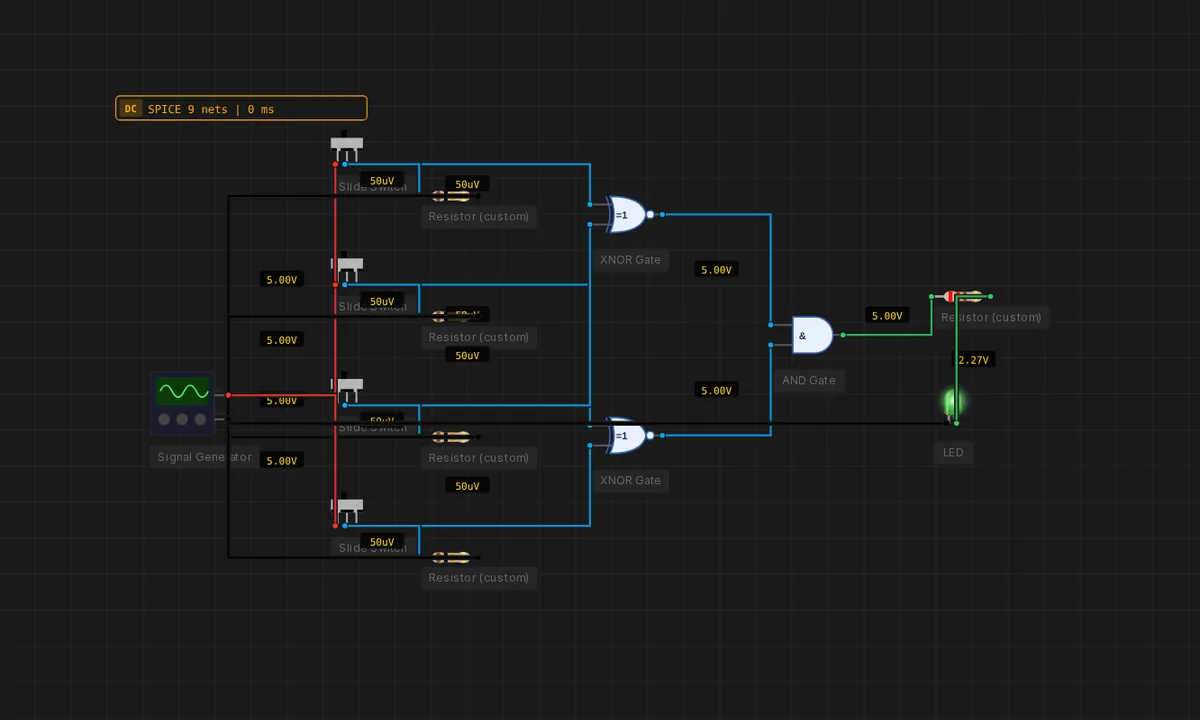Click the 5.00V readout at the AND gate output
This screenshot has width=1200, height=720.
click(887, 315)
